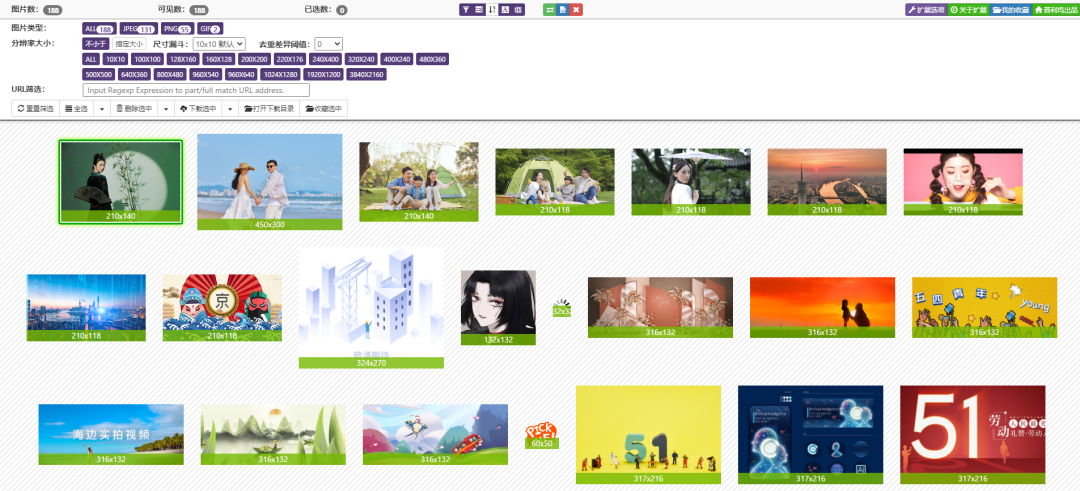Select the 指定大小 resolution mode
The image size is (1080, 491).
[x=129, y=43]
